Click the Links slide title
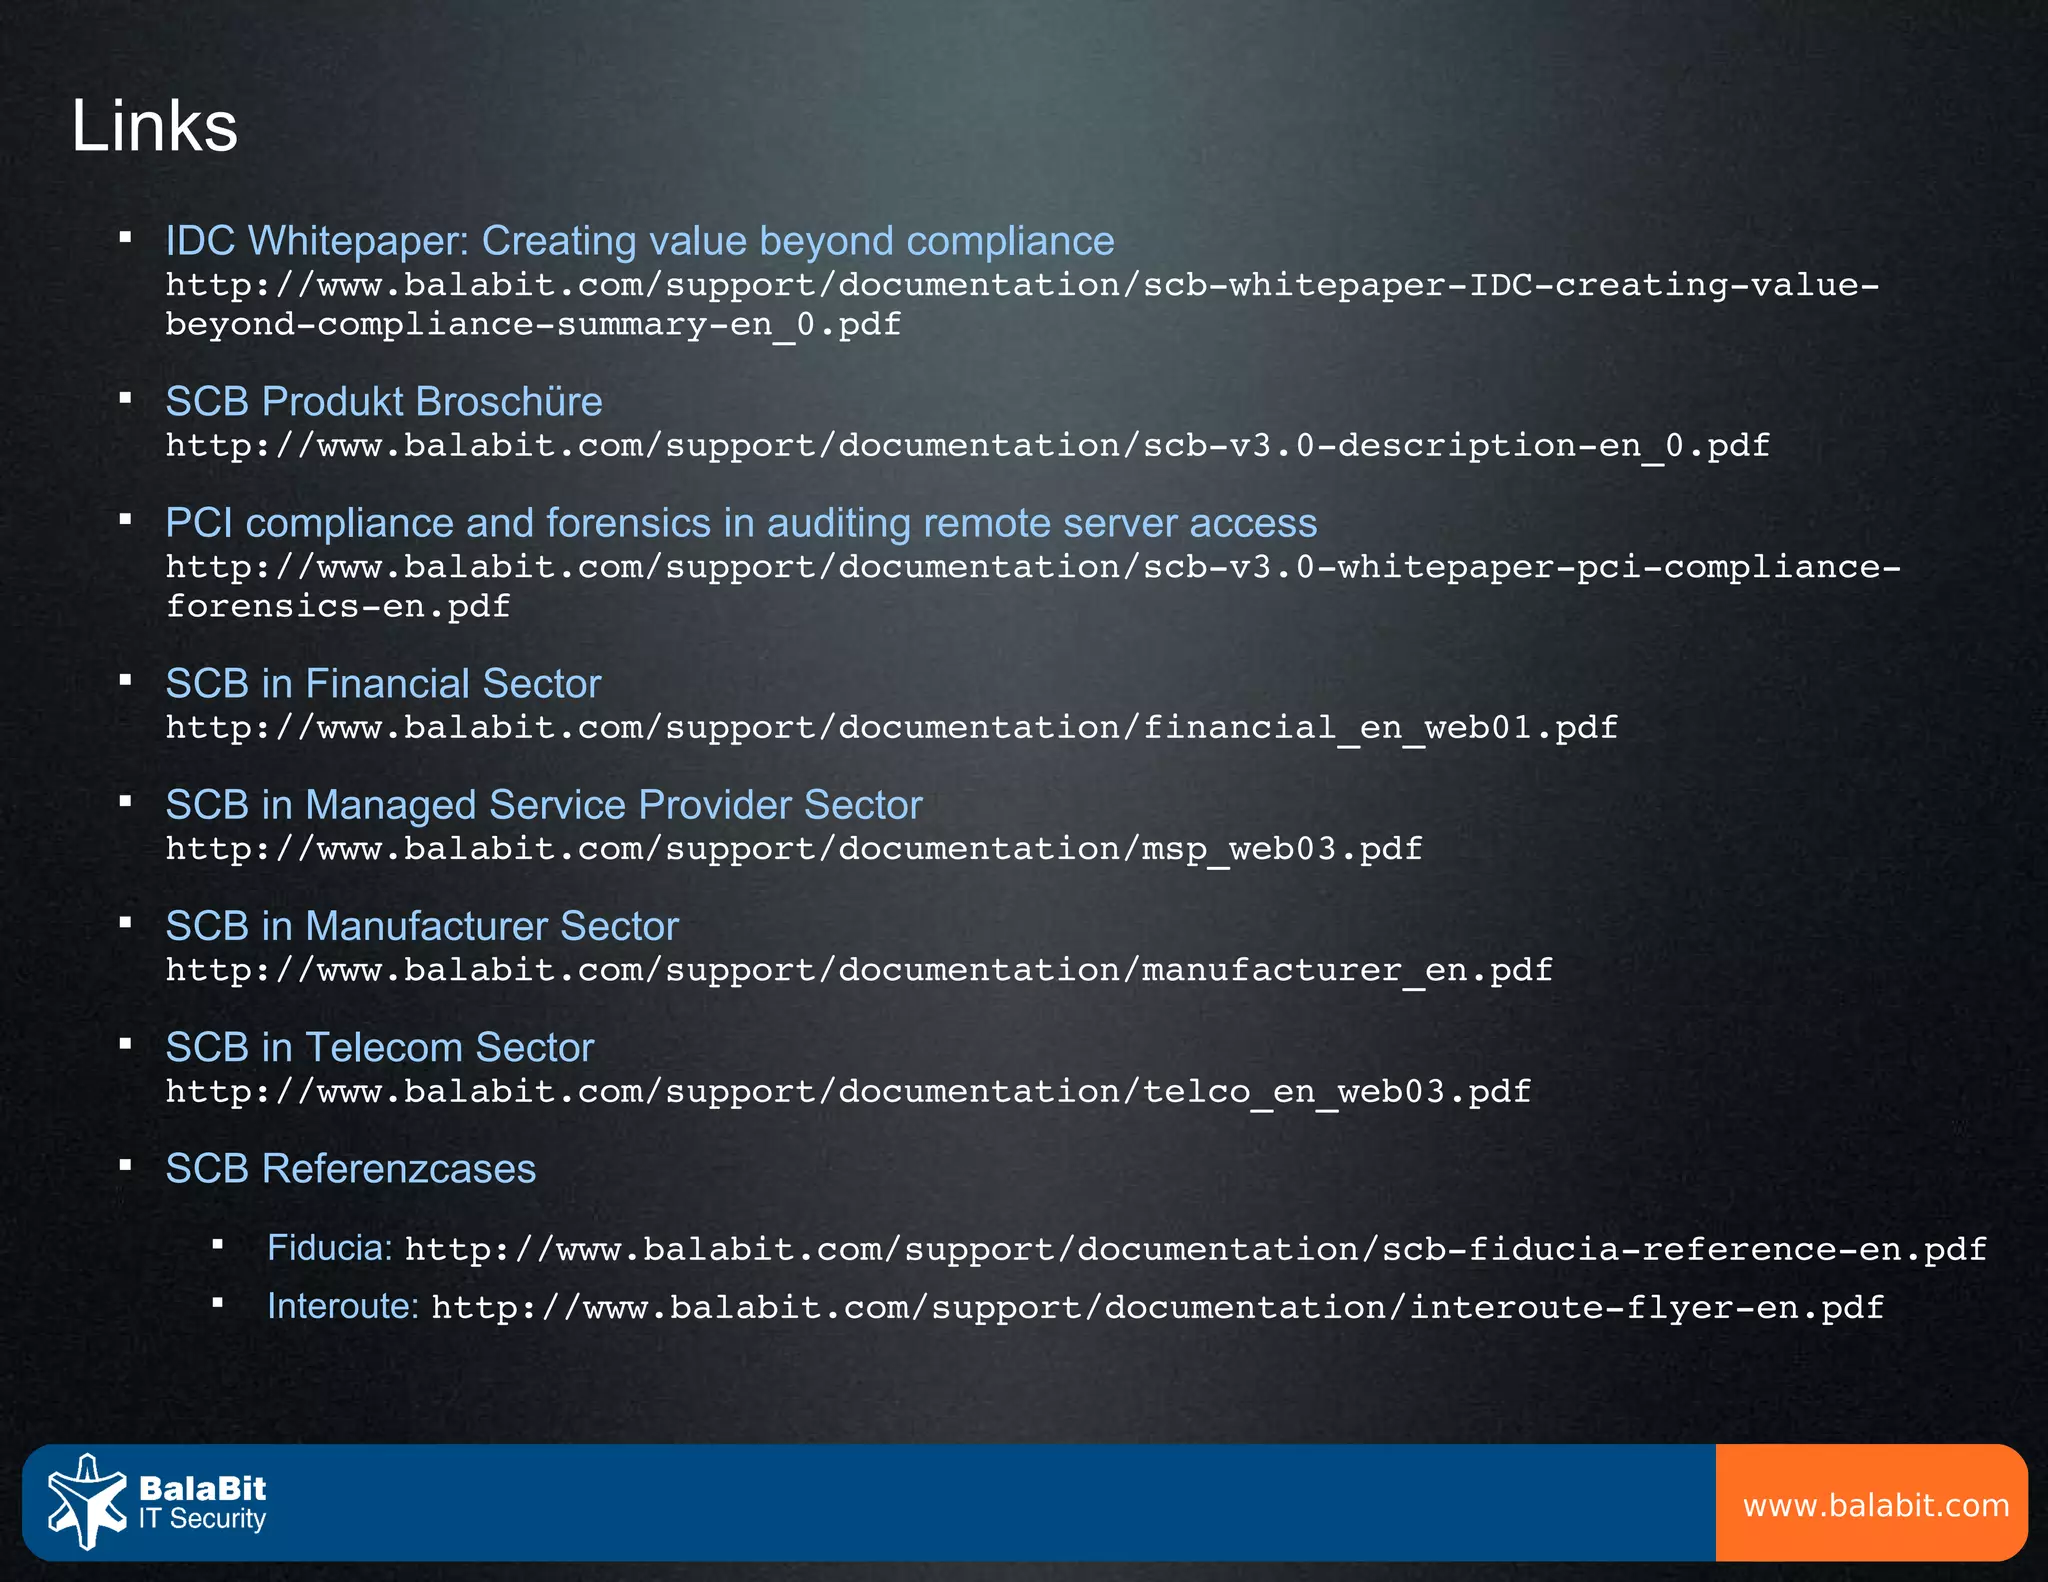Image resolution: width=2048 pixels, height=1582 pixels. tap(154, 126)
